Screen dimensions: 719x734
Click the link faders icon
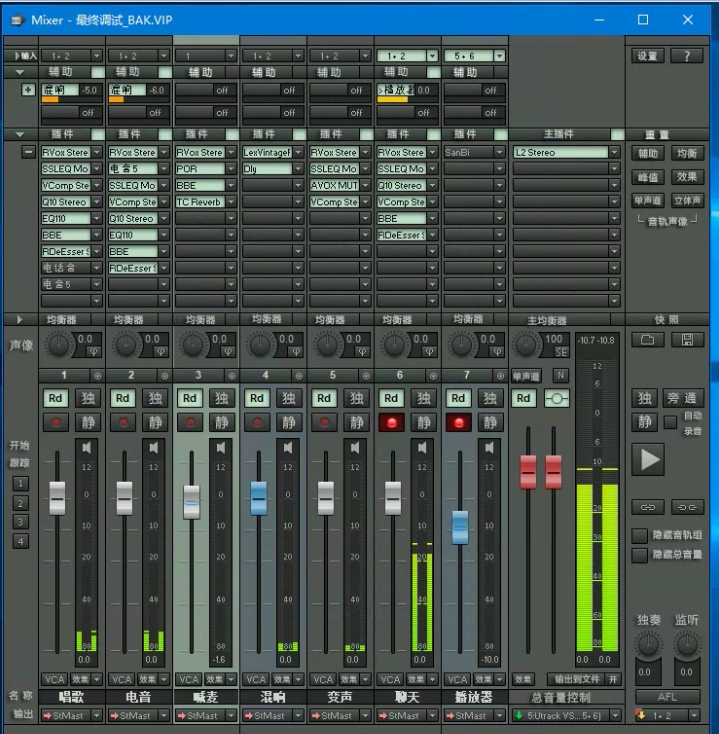[647, 507]
